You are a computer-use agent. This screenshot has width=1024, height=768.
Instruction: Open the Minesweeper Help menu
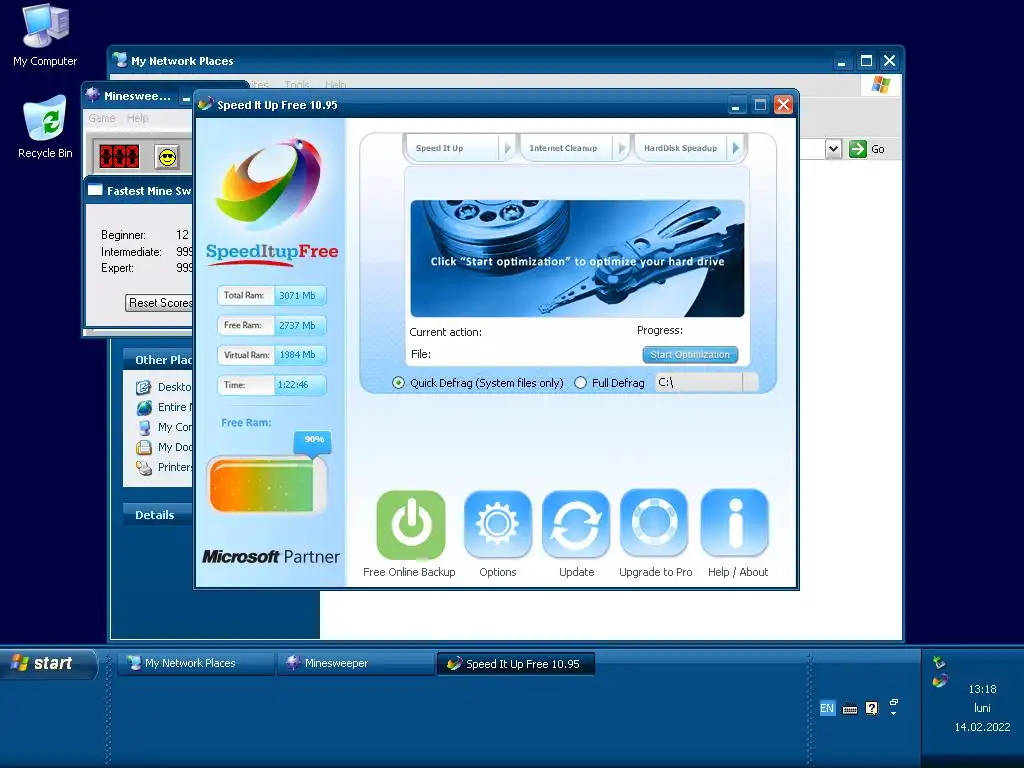pyautogui.click(x=138, y=118)
